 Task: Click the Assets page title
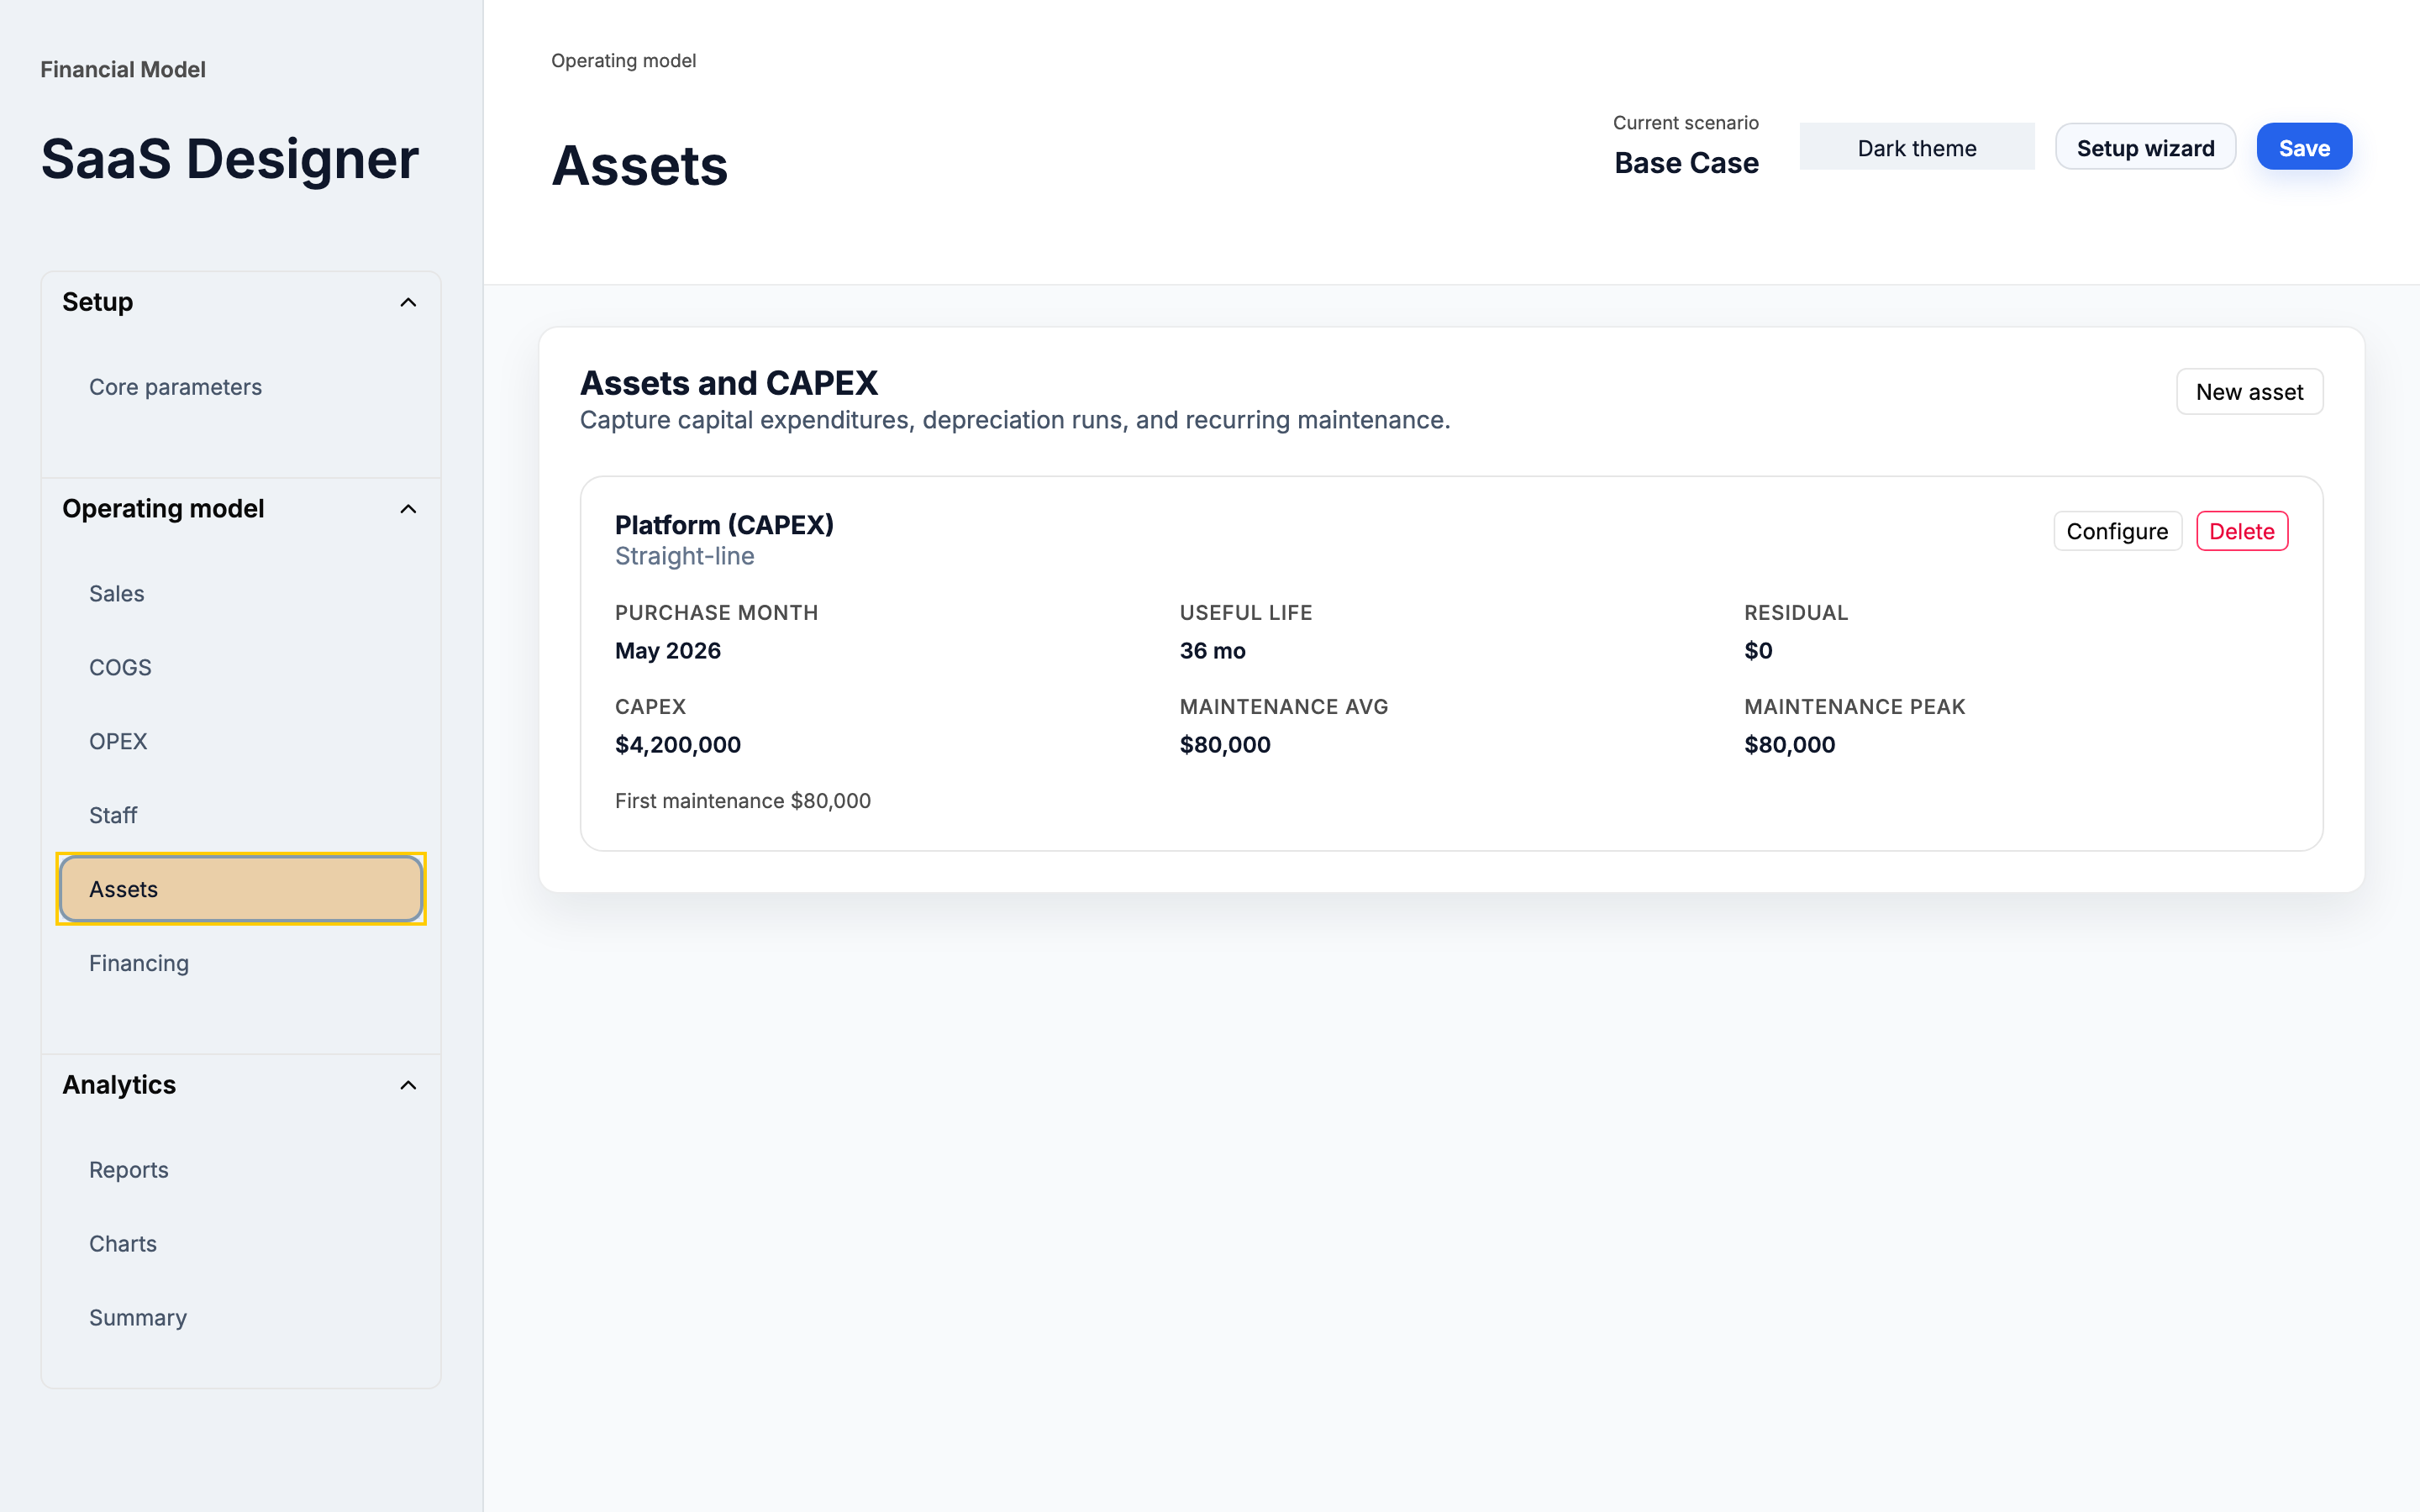pos(640,165)
